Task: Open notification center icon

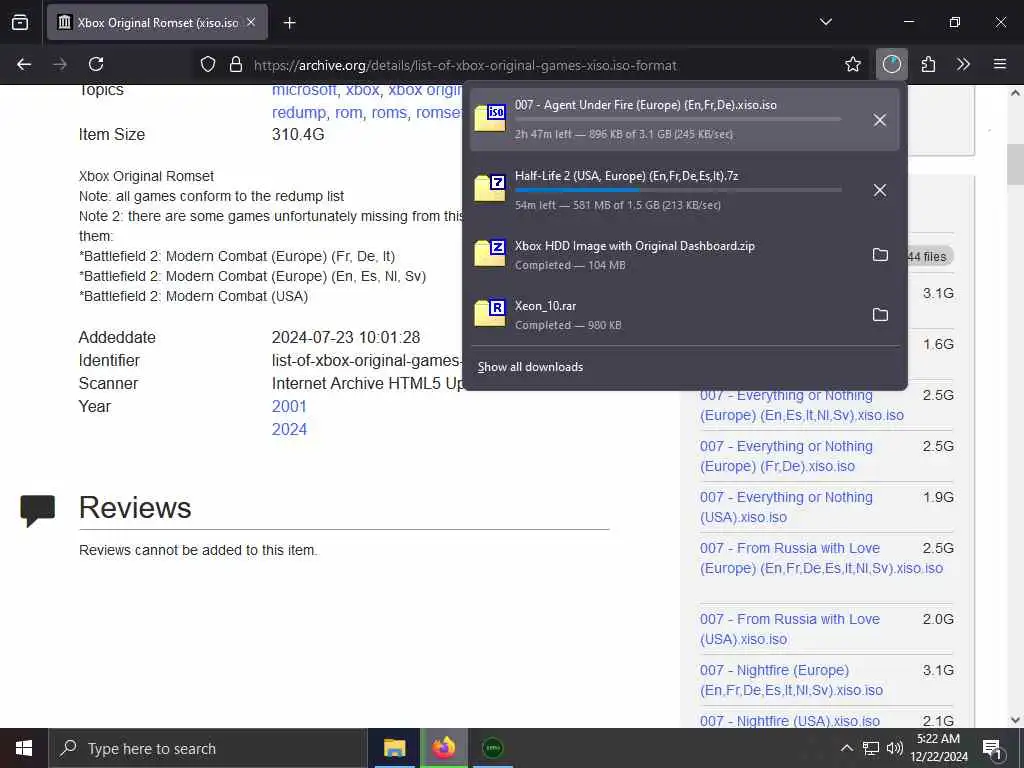Action: click(x=992, y=748)
